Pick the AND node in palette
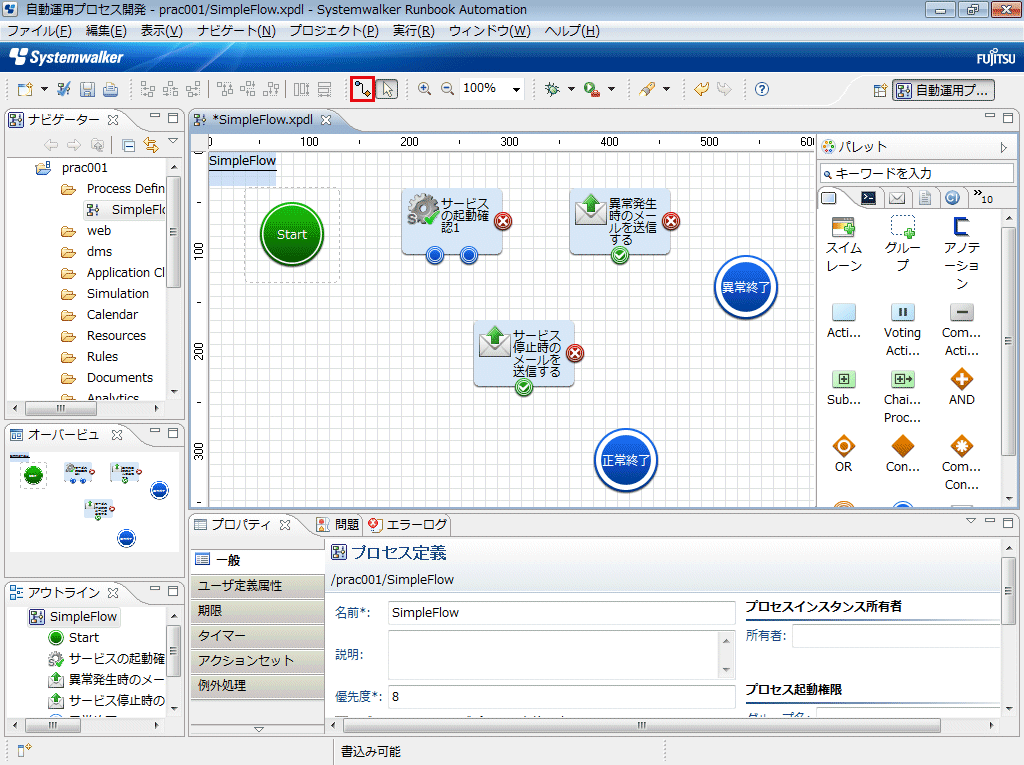The image size is (1024, 765). pos(961,387)
